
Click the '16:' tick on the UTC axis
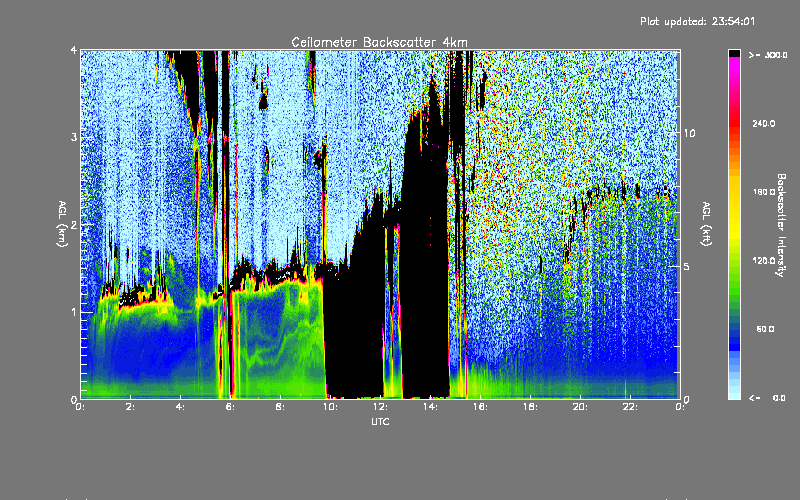pyautogui.click(x=480, y=407)
